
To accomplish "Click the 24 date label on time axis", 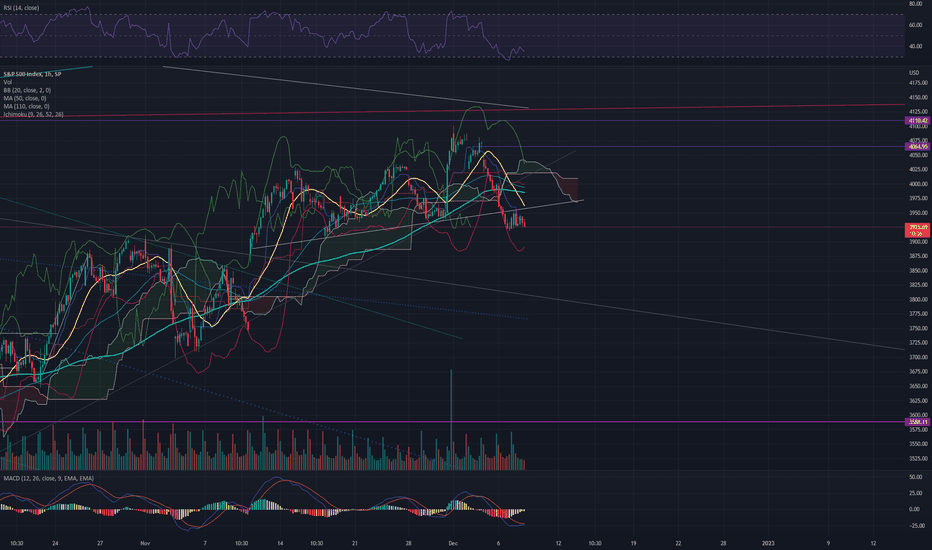I will (x=55, y=543).
